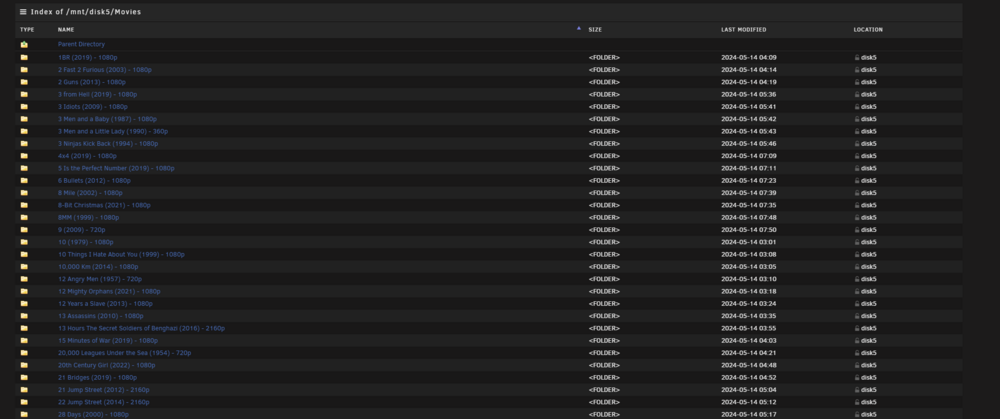Click the timestamp 2024-05-14 07:11
The width and height of the screenshot is (1000, 419).
749,168
